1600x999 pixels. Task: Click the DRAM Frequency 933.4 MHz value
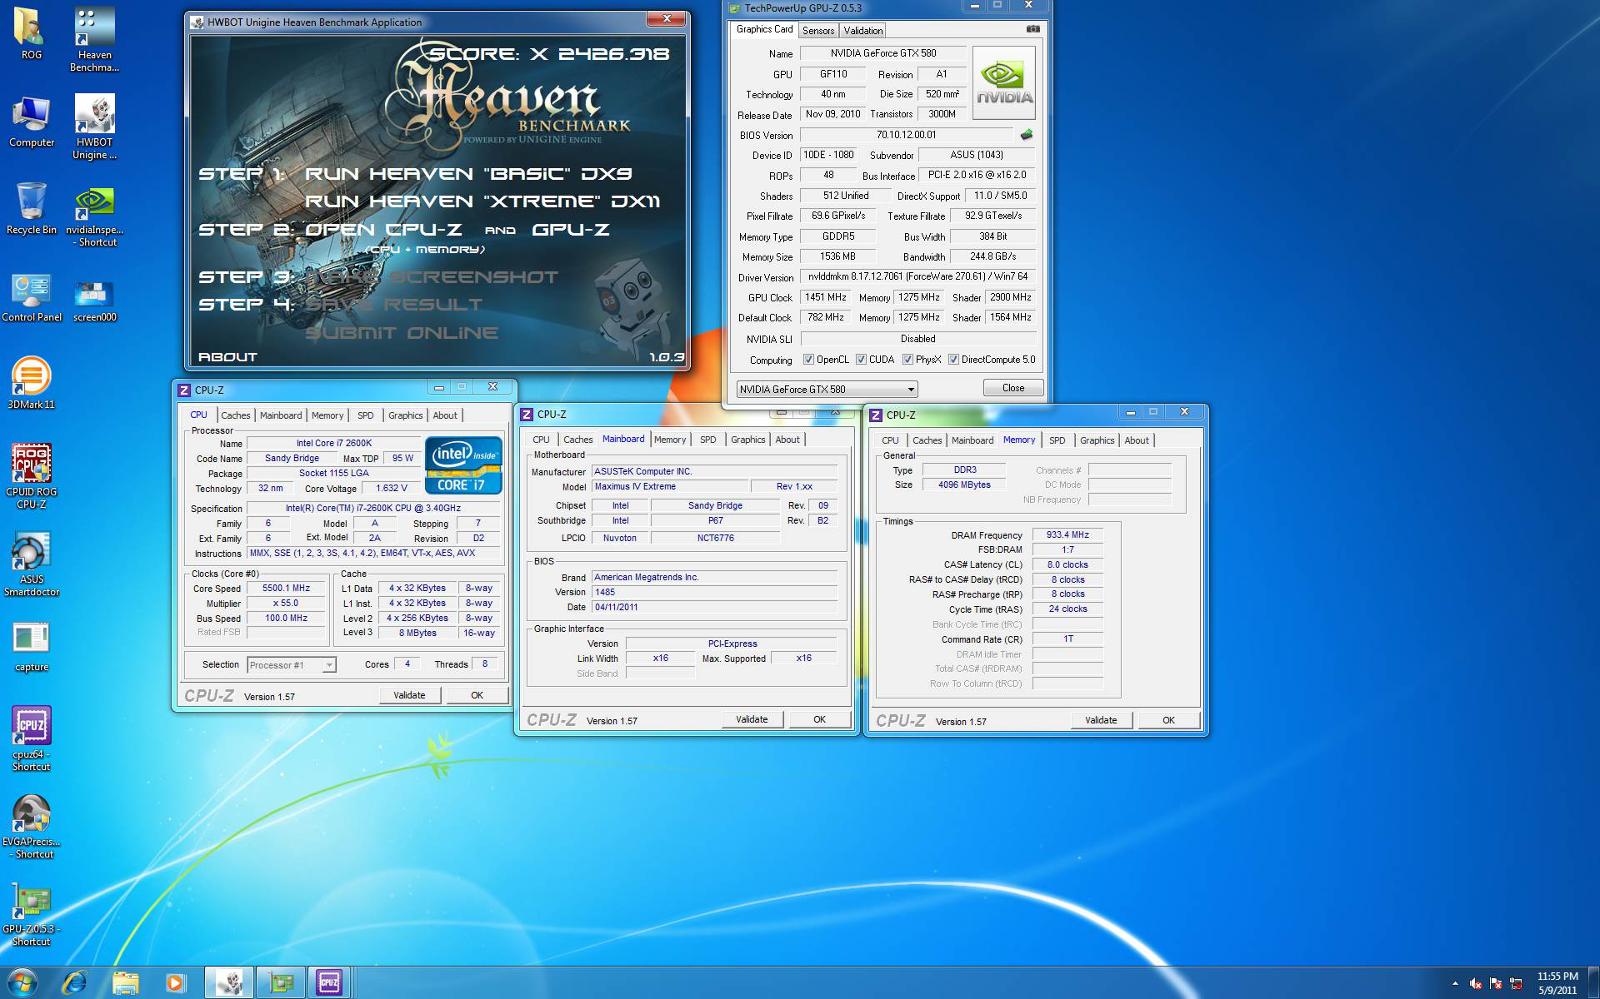click(1067, 535)
